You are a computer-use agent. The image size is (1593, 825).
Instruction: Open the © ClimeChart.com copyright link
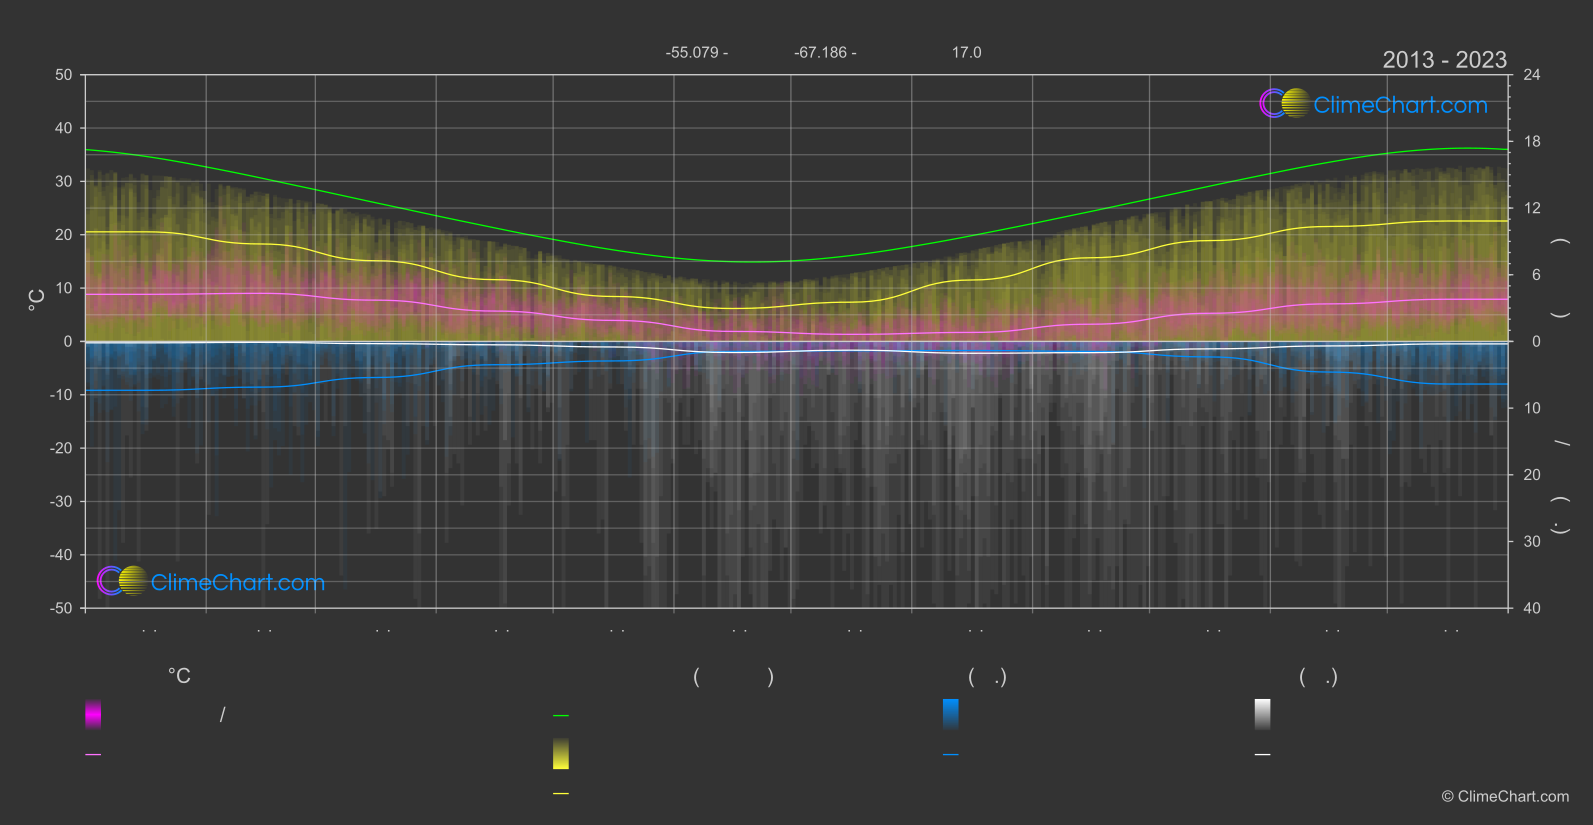click(x=1505, y=797)
